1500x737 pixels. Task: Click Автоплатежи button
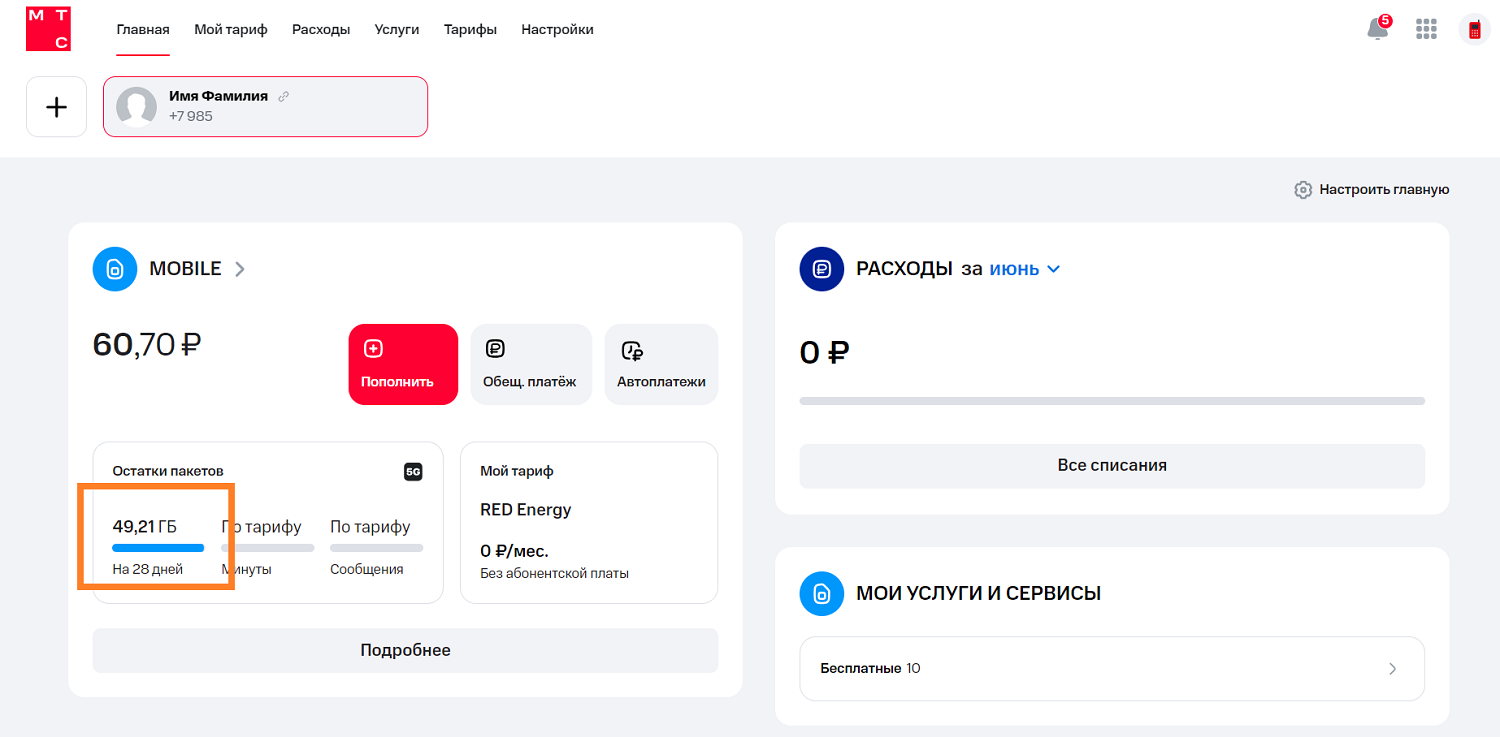661,364
